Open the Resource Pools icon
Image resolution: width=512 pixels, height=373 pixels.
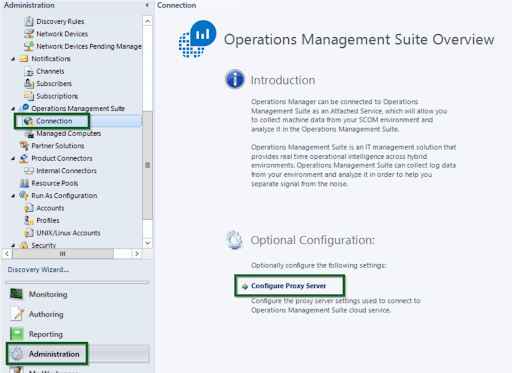coord(24,183)
